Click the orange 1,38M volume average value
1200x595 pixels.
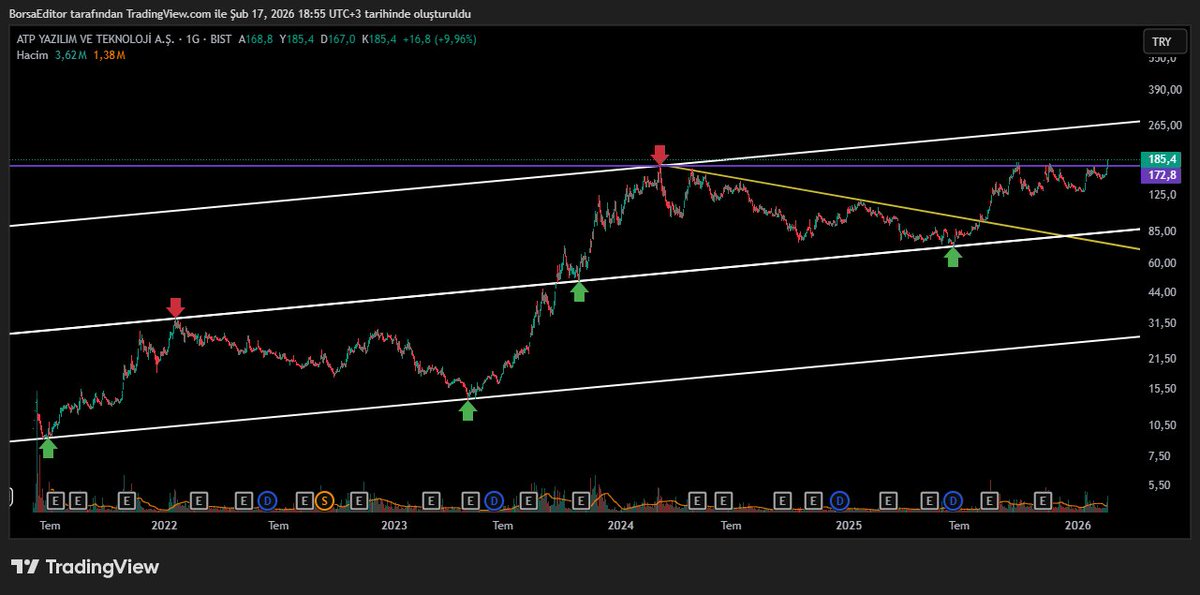coord(109,54)
